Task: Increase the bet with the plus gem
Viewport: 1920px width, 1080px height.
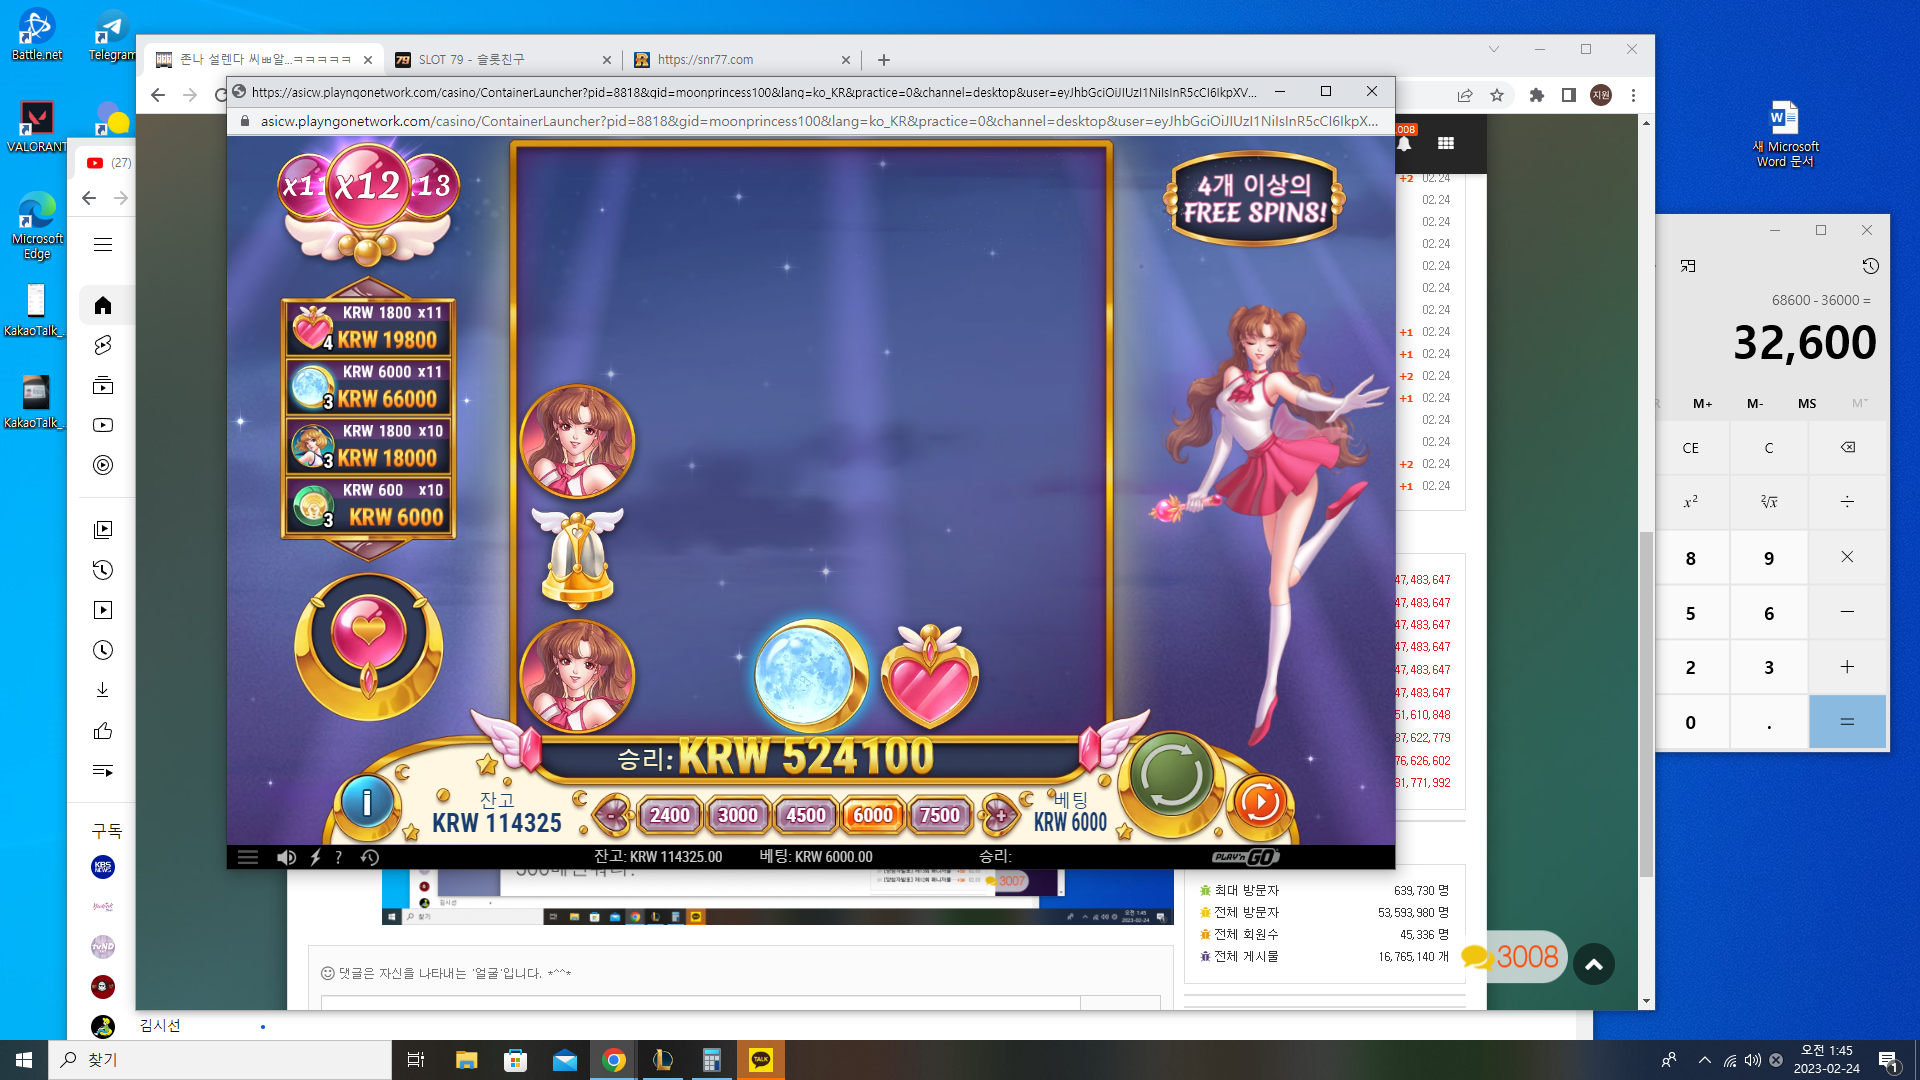Action: pos(1000,815)
